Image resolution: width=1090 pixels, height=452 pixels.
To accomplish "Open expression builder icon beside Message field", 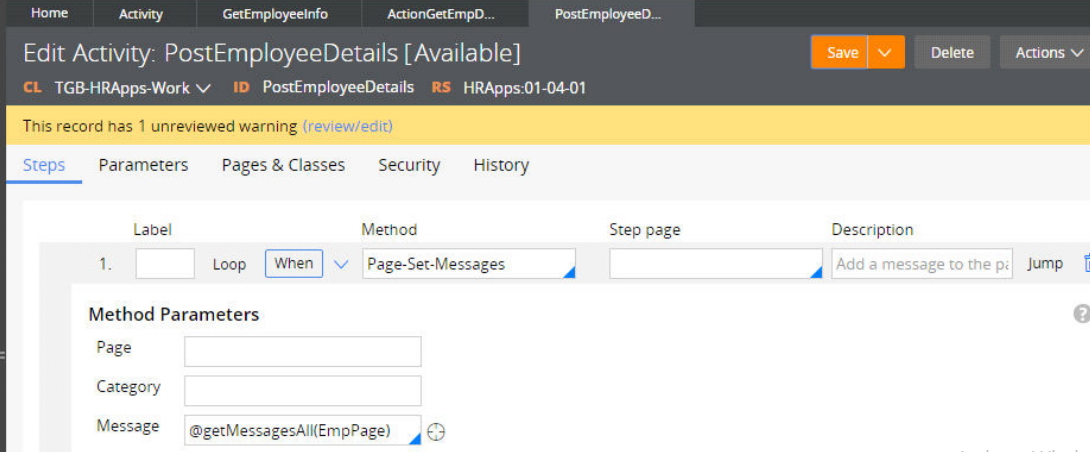I will (435, 432).
